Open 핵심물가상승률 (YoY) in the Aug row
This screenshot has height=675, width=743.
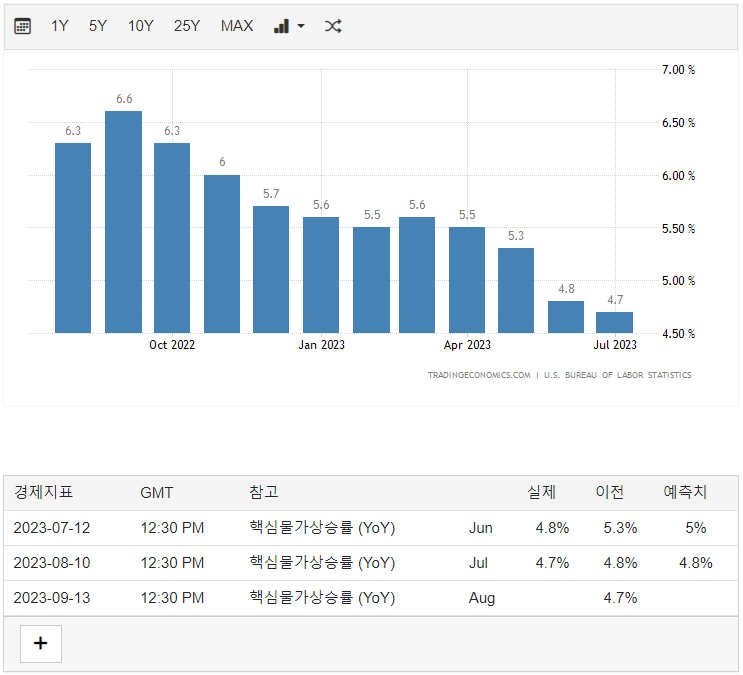[322, 598]
